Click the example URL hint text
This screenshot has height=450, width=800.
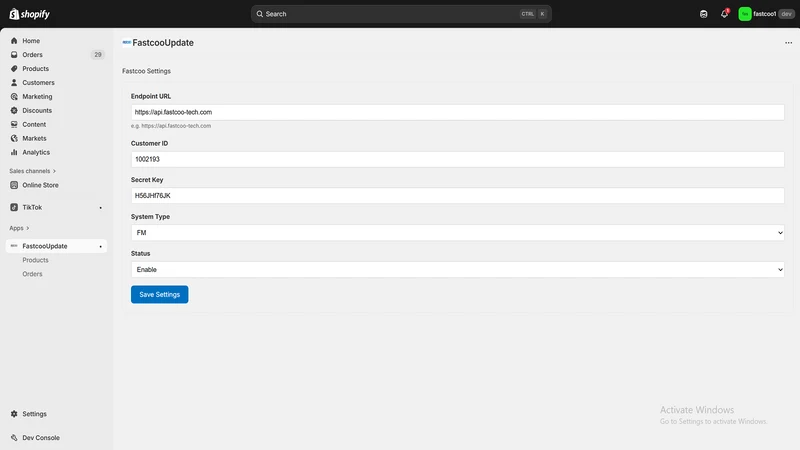tap(171, 126)
